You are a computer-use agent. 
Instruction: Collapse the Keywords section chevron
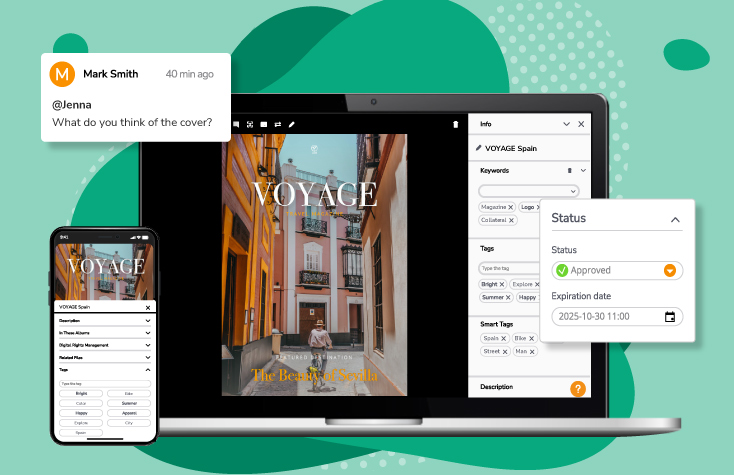(583, 170)
